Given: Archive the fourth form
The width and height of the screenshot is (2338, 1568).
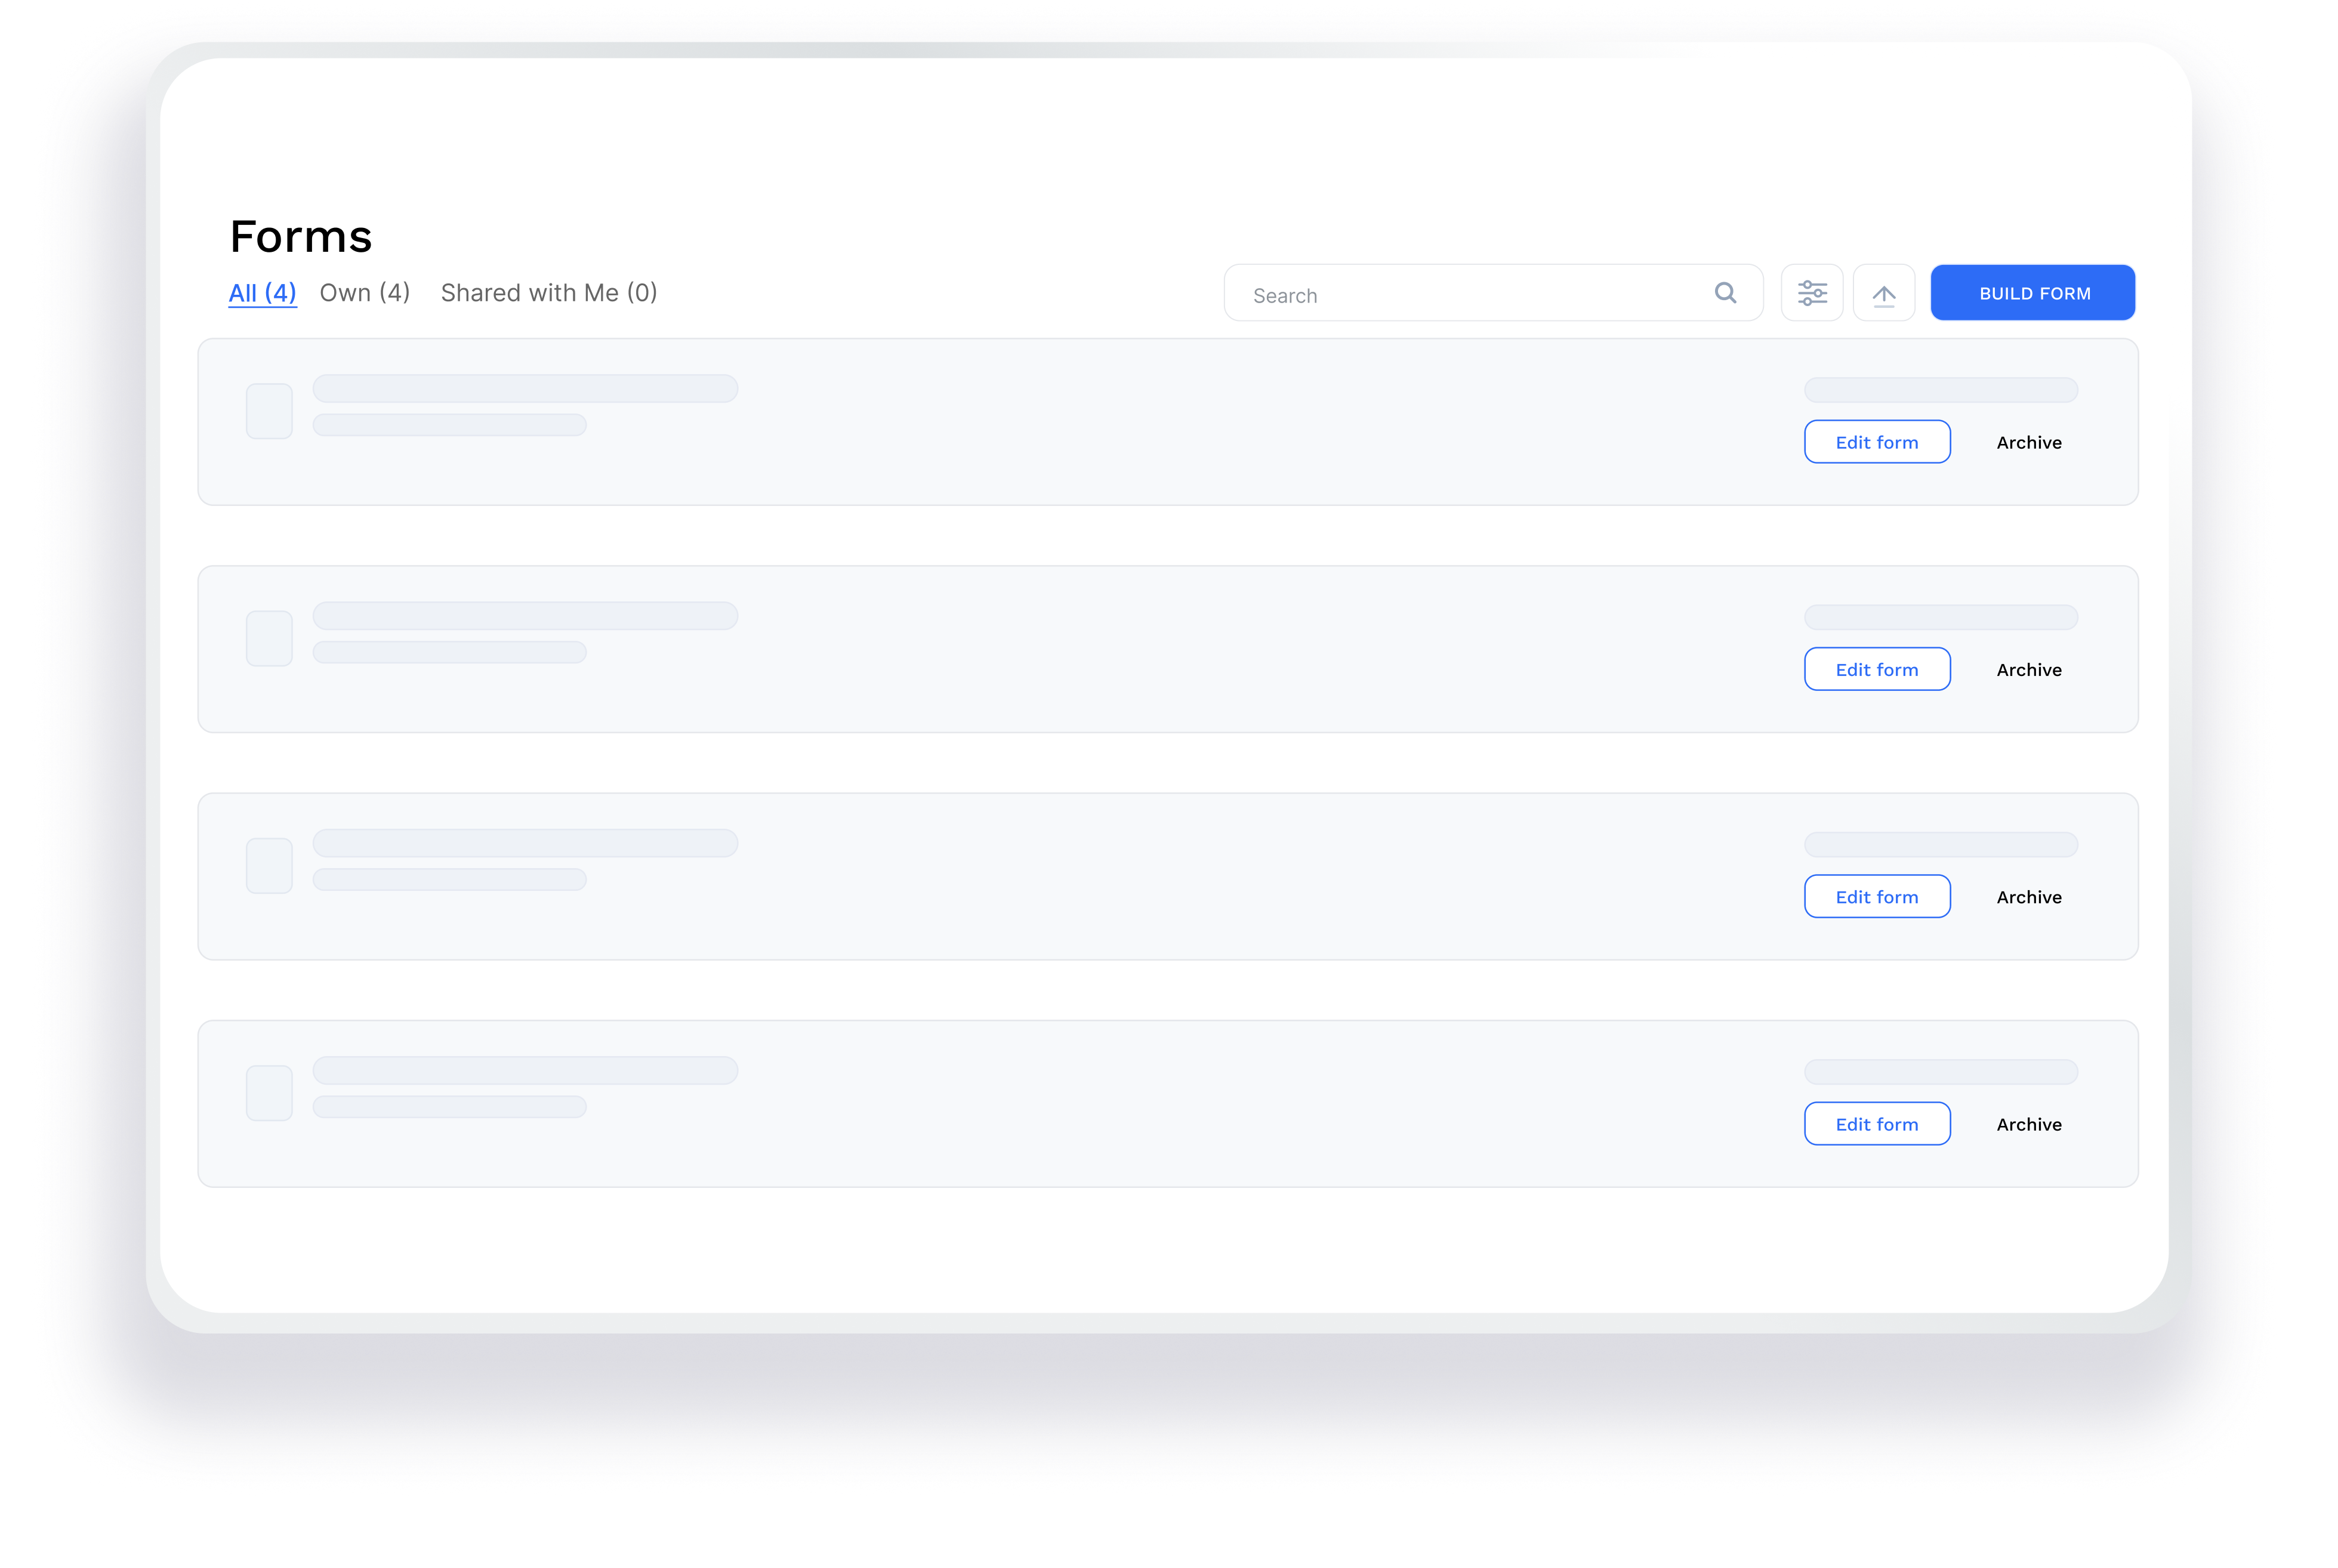Looking at the screenshot, I should [x=2029, y=1124].
